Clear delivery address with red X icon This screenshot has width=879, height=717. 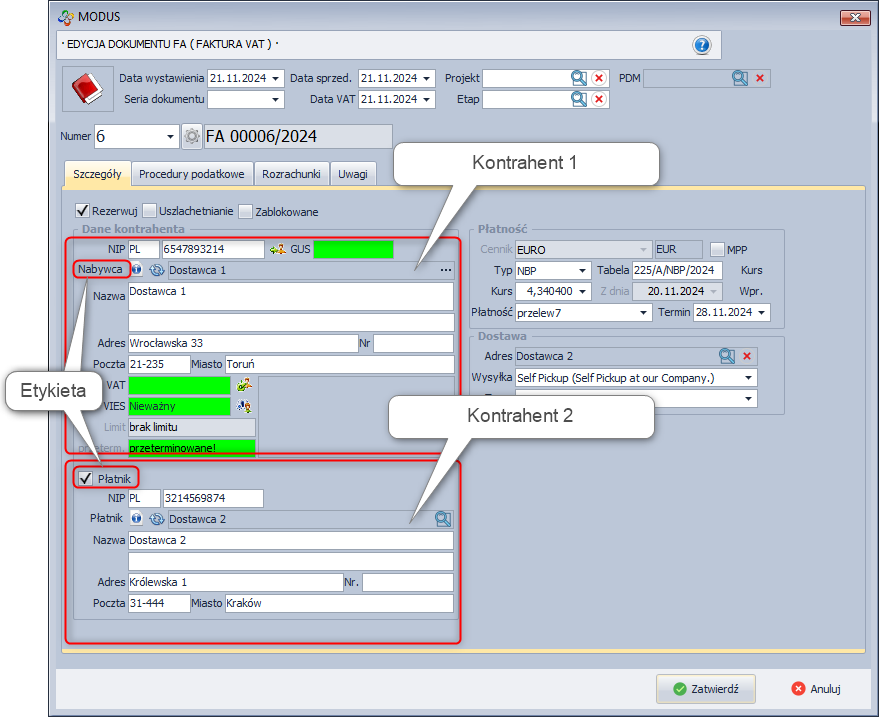[x=746, y=356]
